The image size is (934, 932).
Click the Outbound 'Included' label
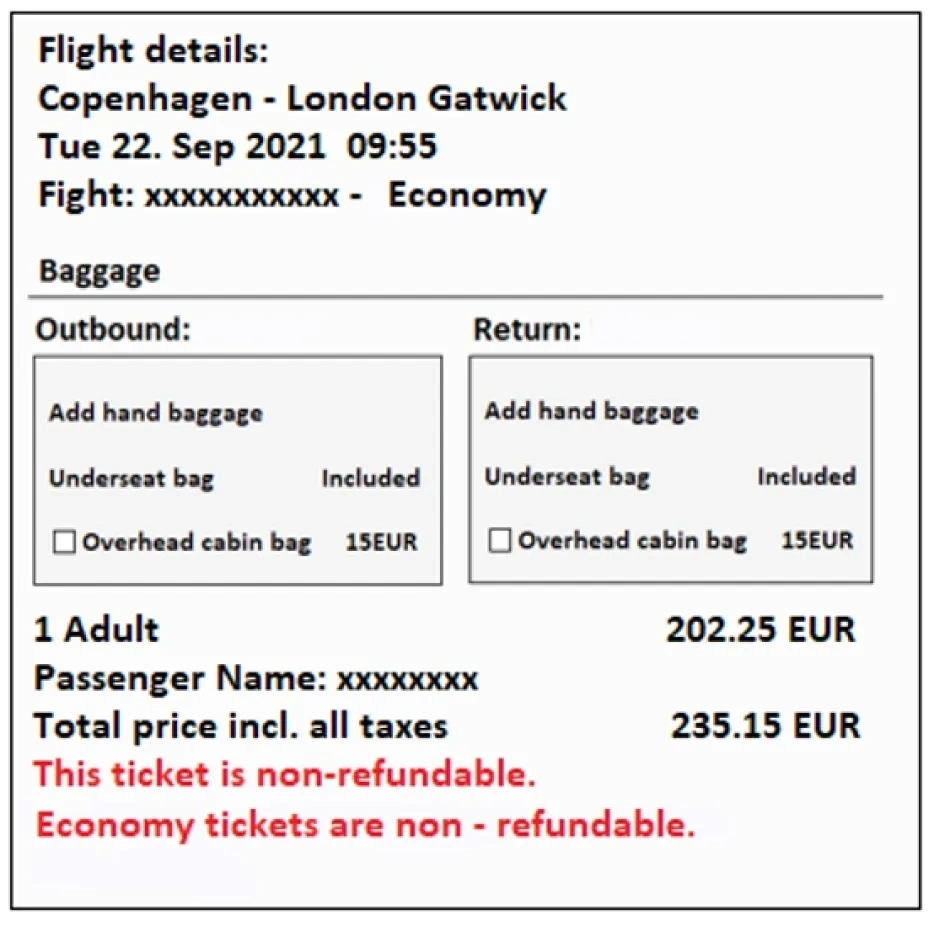(370, 478)
